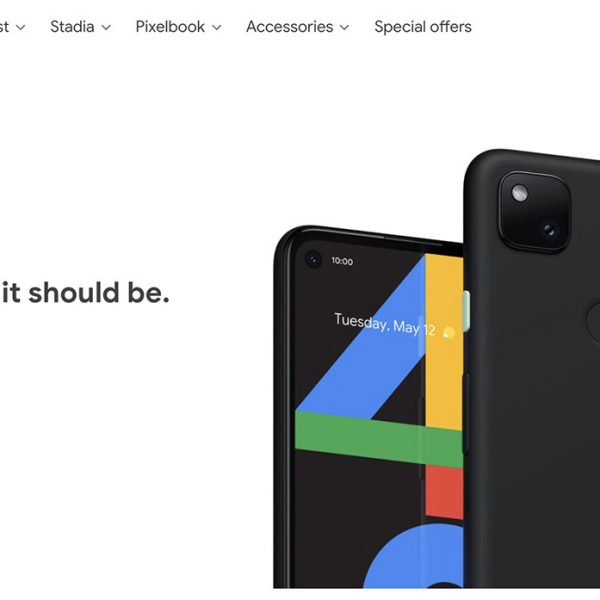Click the 'it should be.' headline text

[x=85, y=293]
